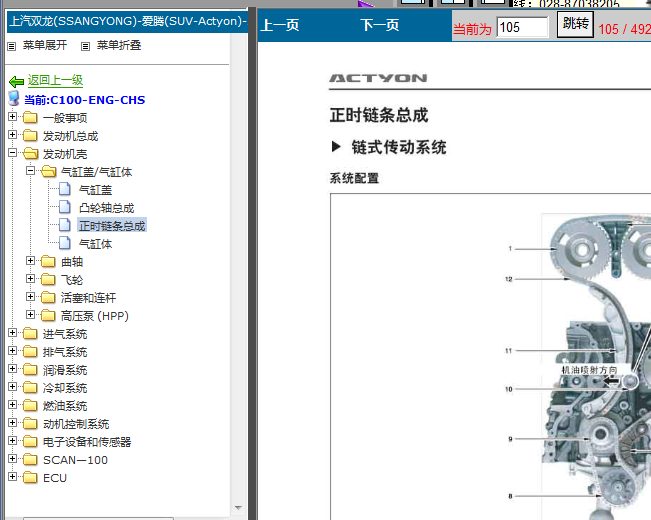Focus the page number field showing 105
This screenshot has width=651, height=520.
pos(523,27)
